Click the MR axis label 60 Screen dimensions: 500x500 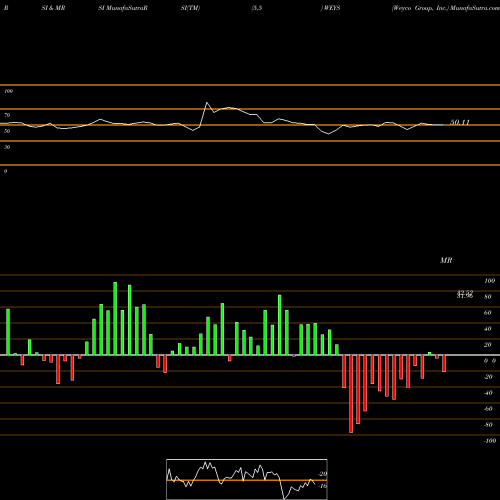click(x=488, y=313)
